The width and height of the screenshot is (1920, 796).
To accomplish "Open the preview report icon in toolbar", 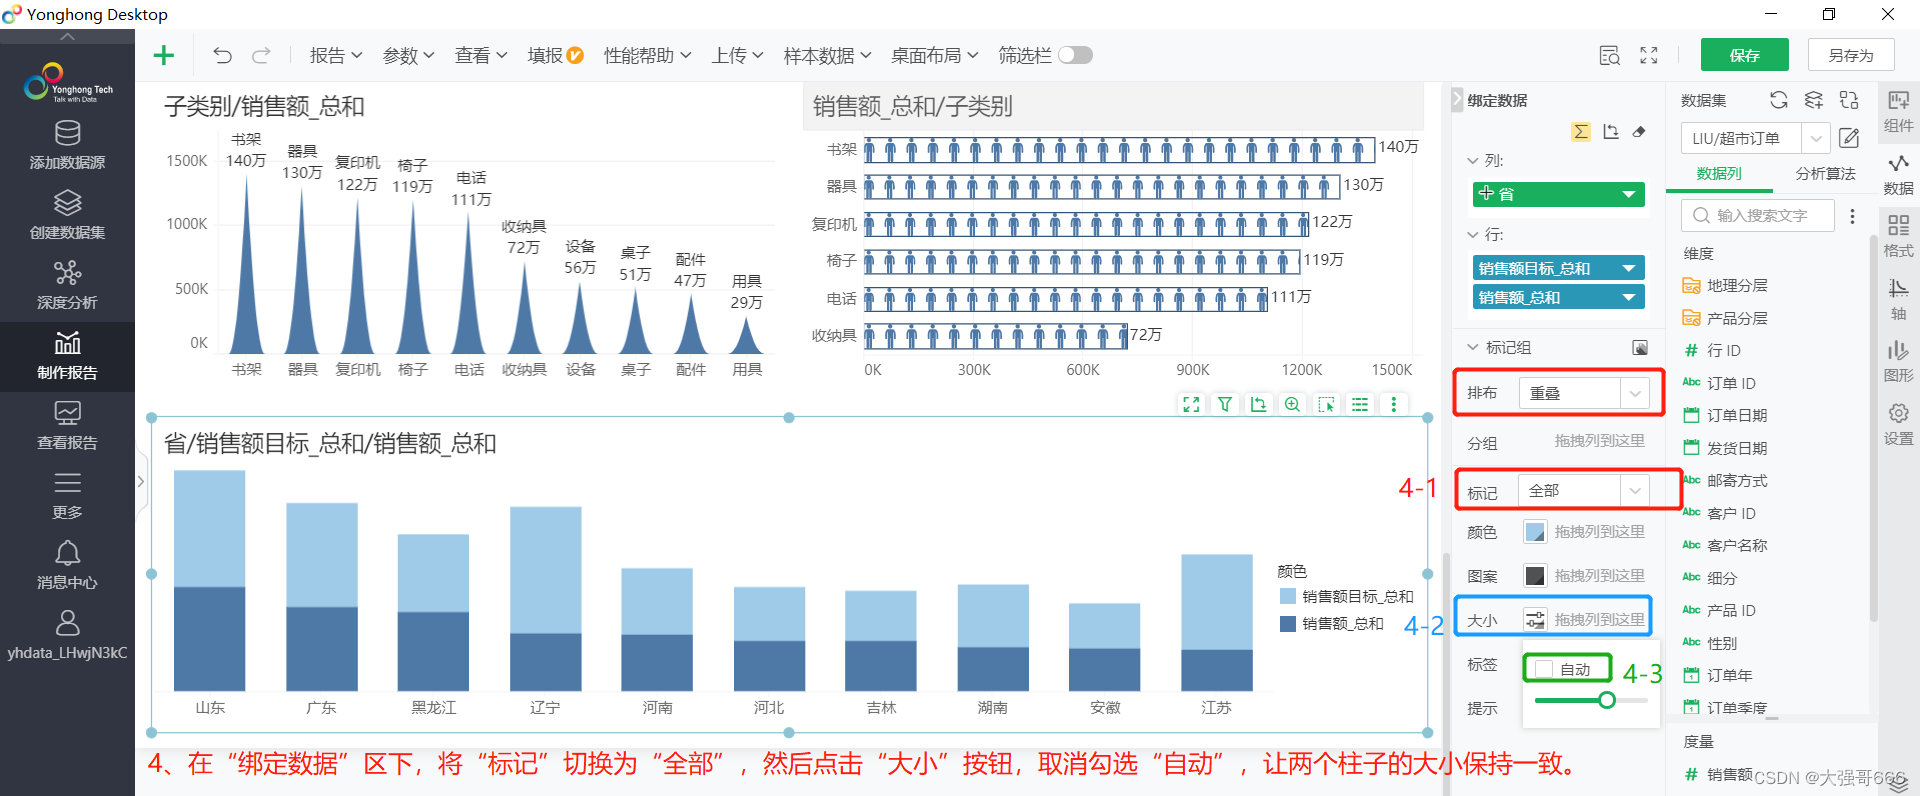I will click(1609, 56).
